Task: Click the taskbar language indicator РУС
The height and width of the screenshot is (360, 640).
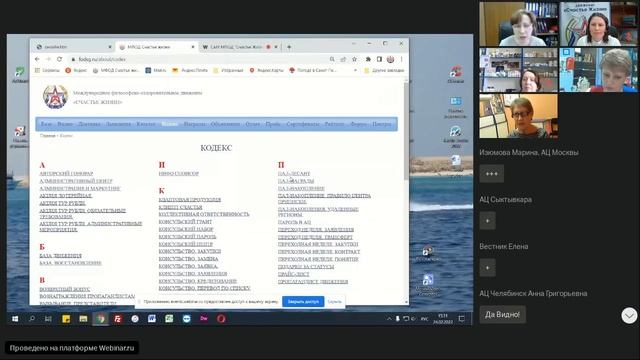Action: click(424, 319)
